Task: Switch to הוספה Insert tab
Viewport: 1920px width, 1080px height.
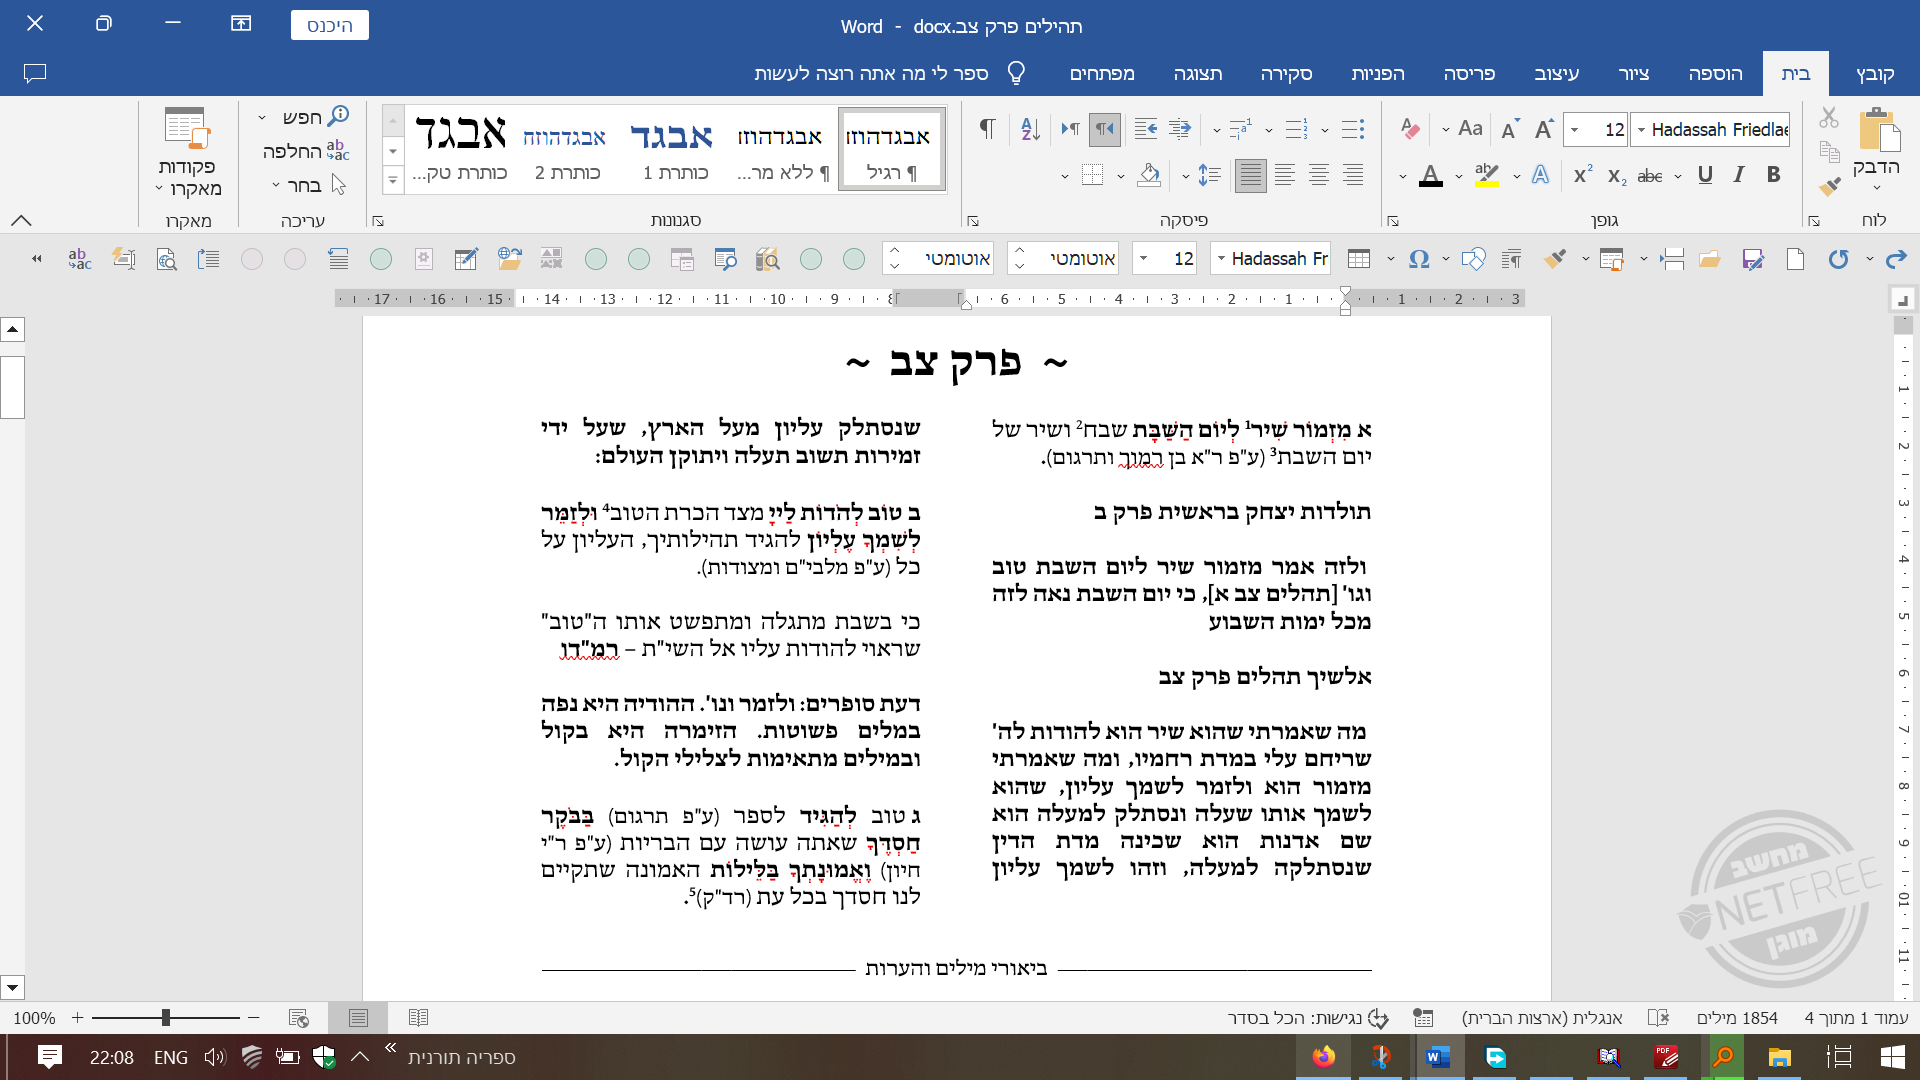Action: 1715,73
